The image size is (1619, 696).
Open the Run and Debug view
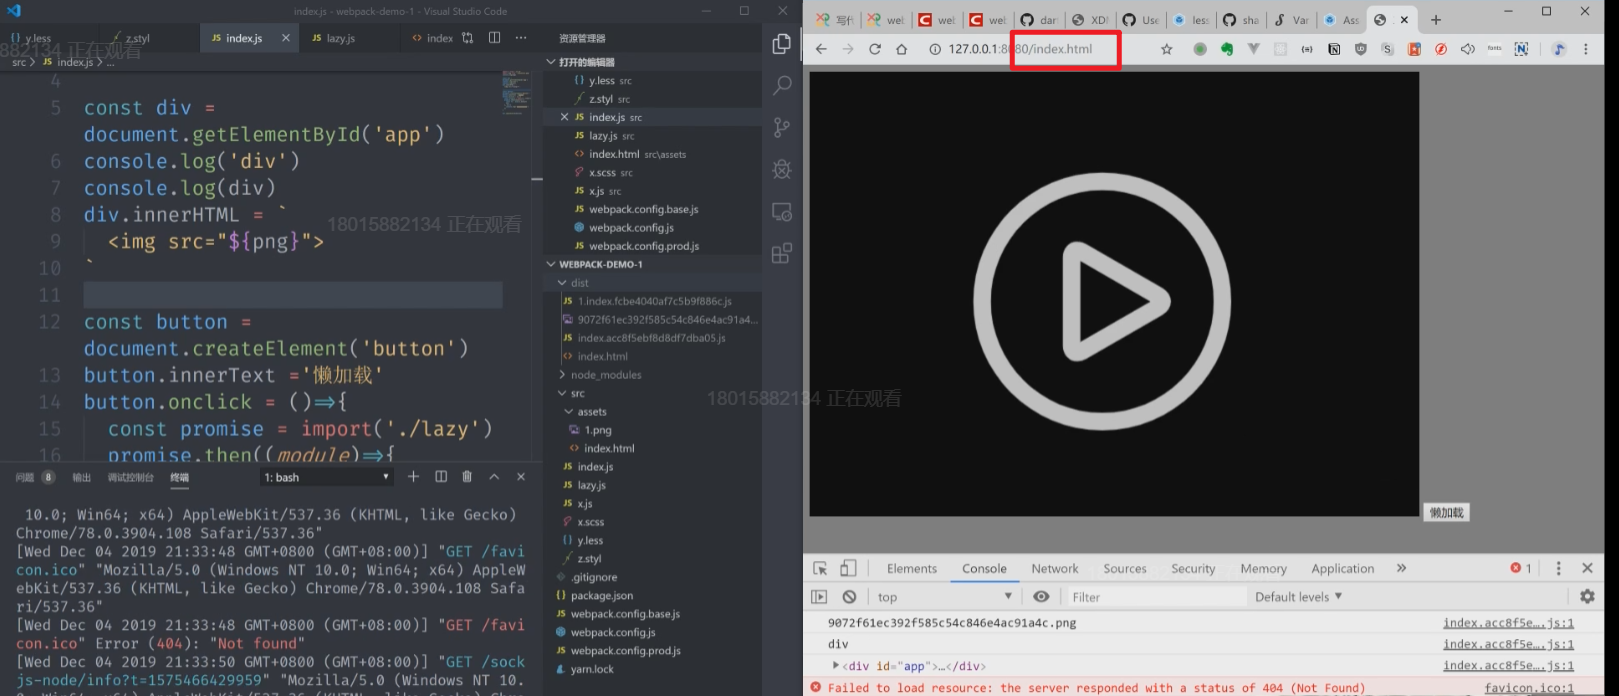click(x=782, y=169)
